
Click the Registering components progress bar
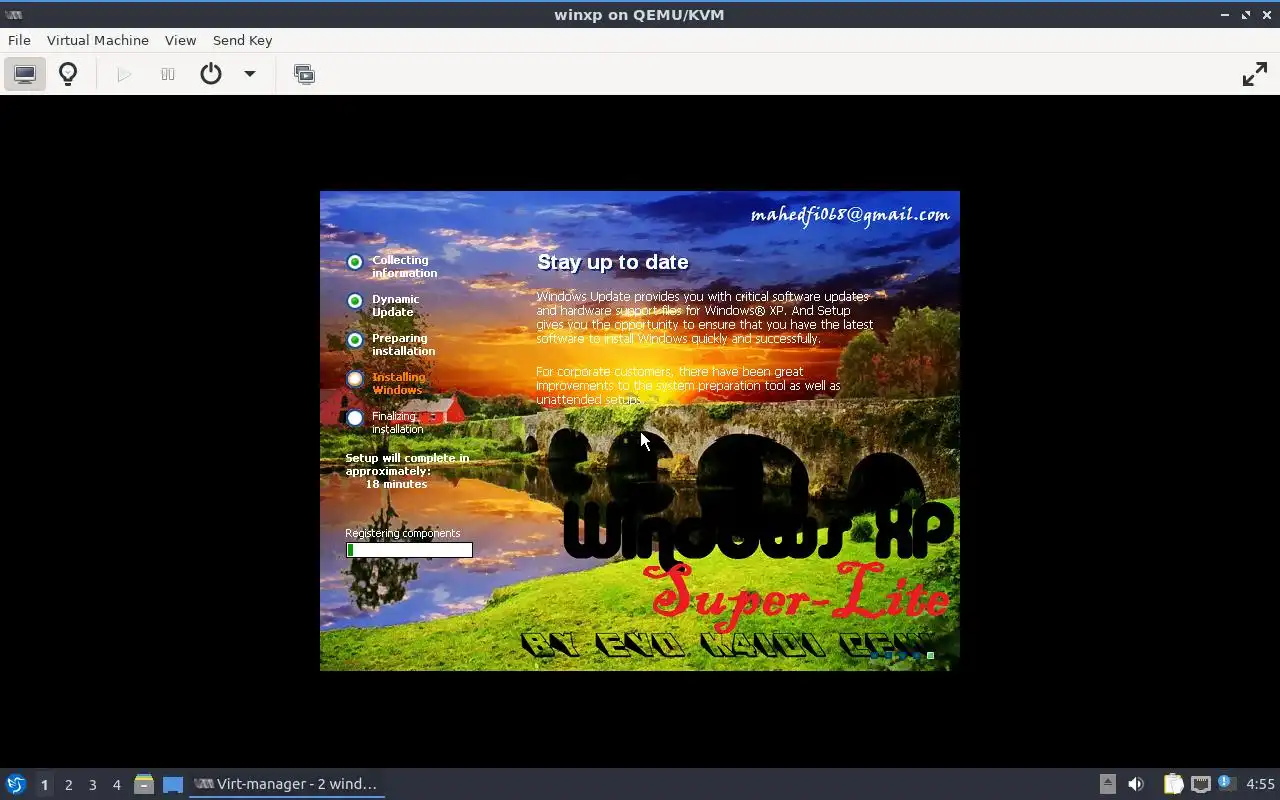tap(409, 550)
